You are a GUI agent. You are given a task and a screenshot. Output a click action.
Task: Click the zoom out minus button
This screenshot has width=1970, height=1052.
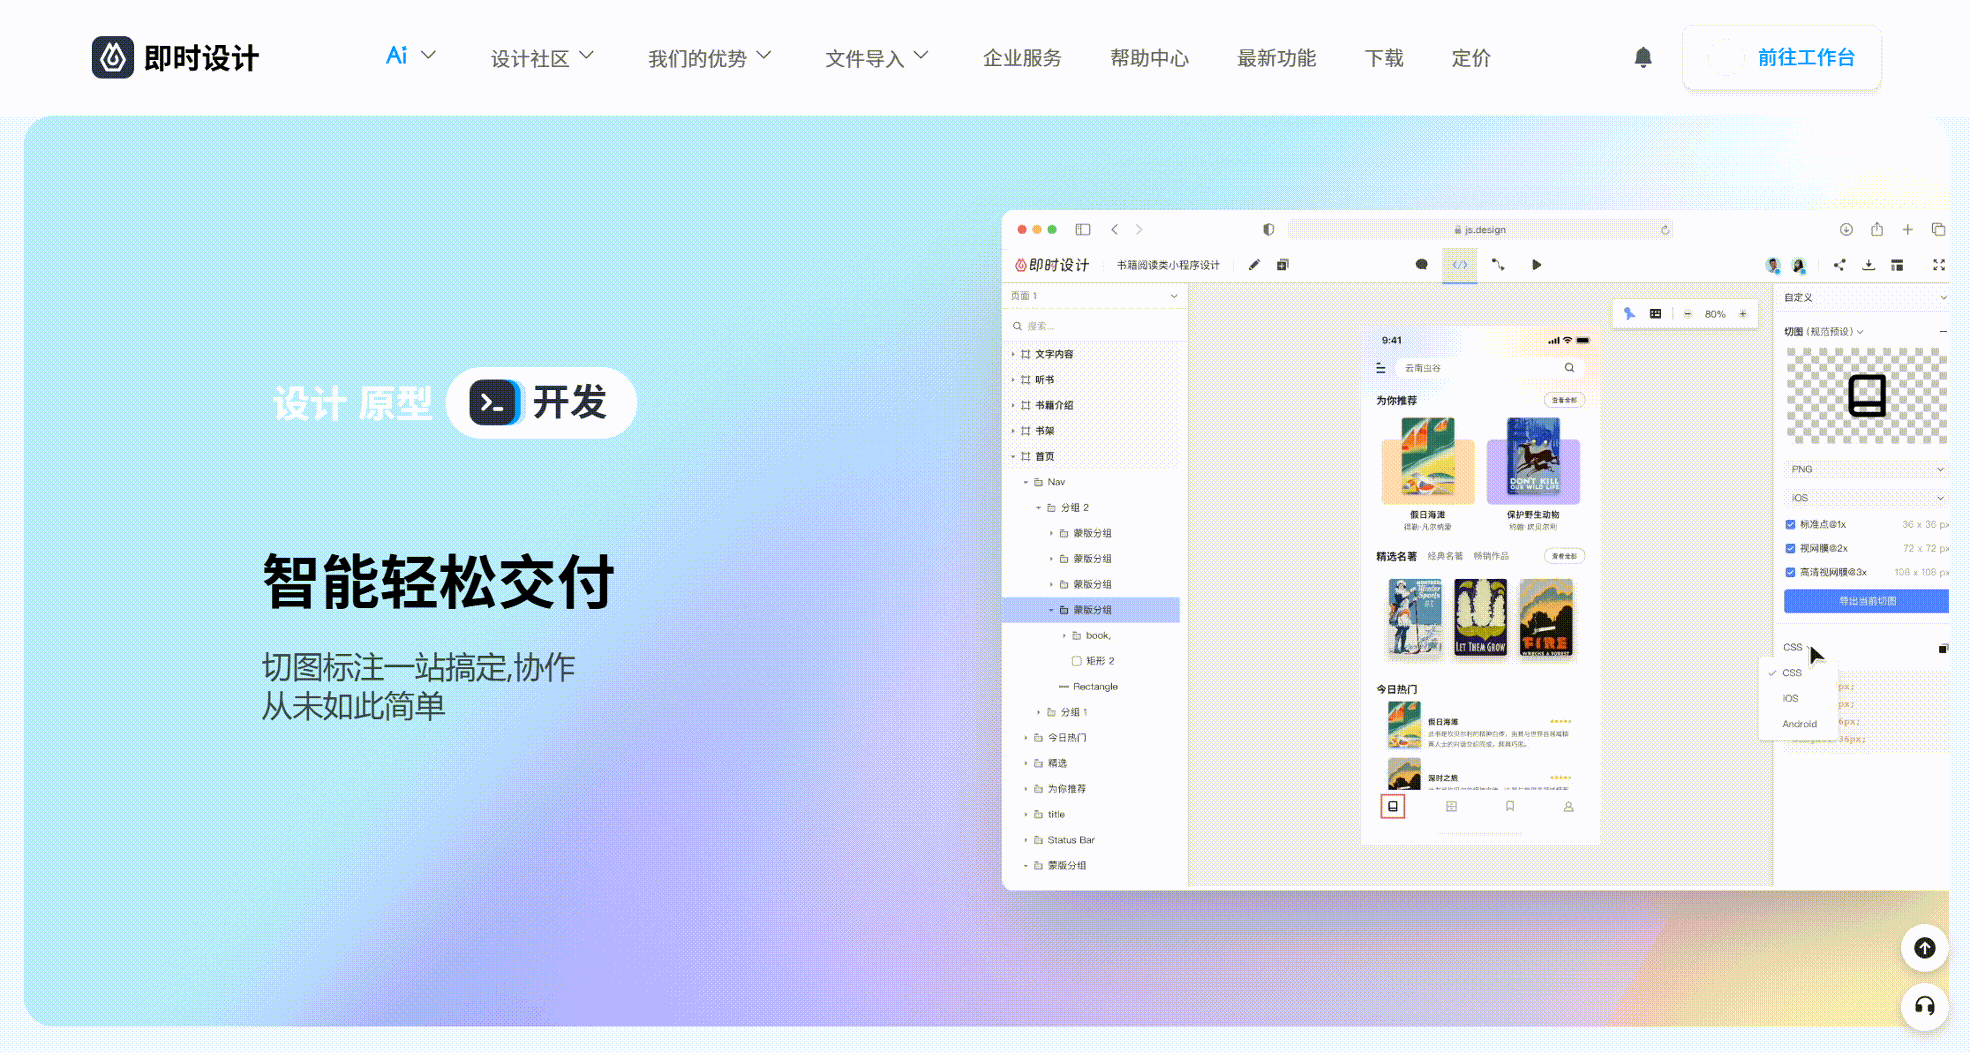coord(1688,314)
